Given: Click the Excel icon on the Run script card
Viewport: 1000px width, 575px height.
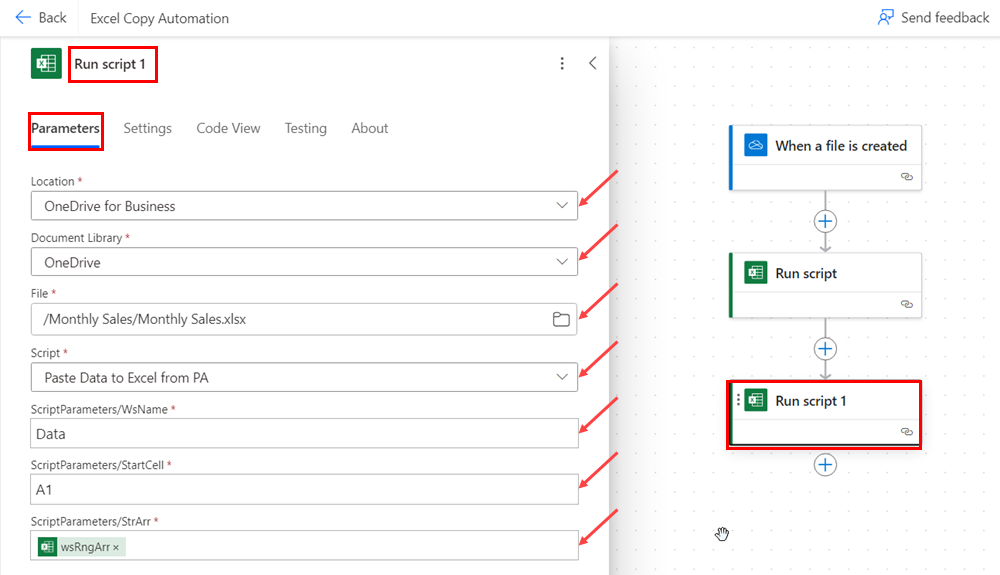Looking at the screenshot, I should (x=756, y=273).
